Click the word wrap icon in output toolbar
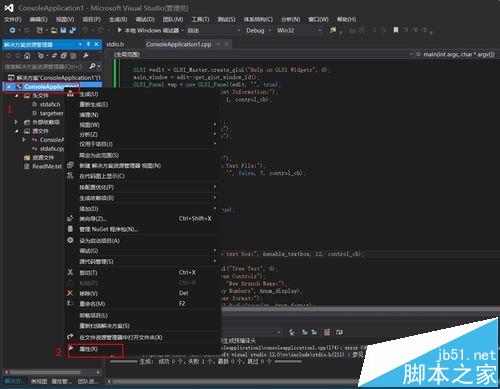 click(339, 332)
